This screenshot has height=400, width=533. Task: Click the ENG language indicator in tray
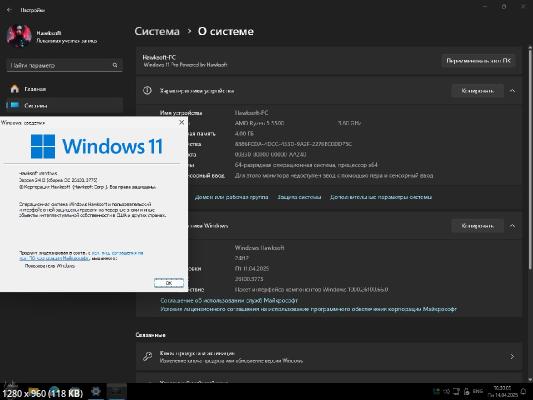[478, 392]
